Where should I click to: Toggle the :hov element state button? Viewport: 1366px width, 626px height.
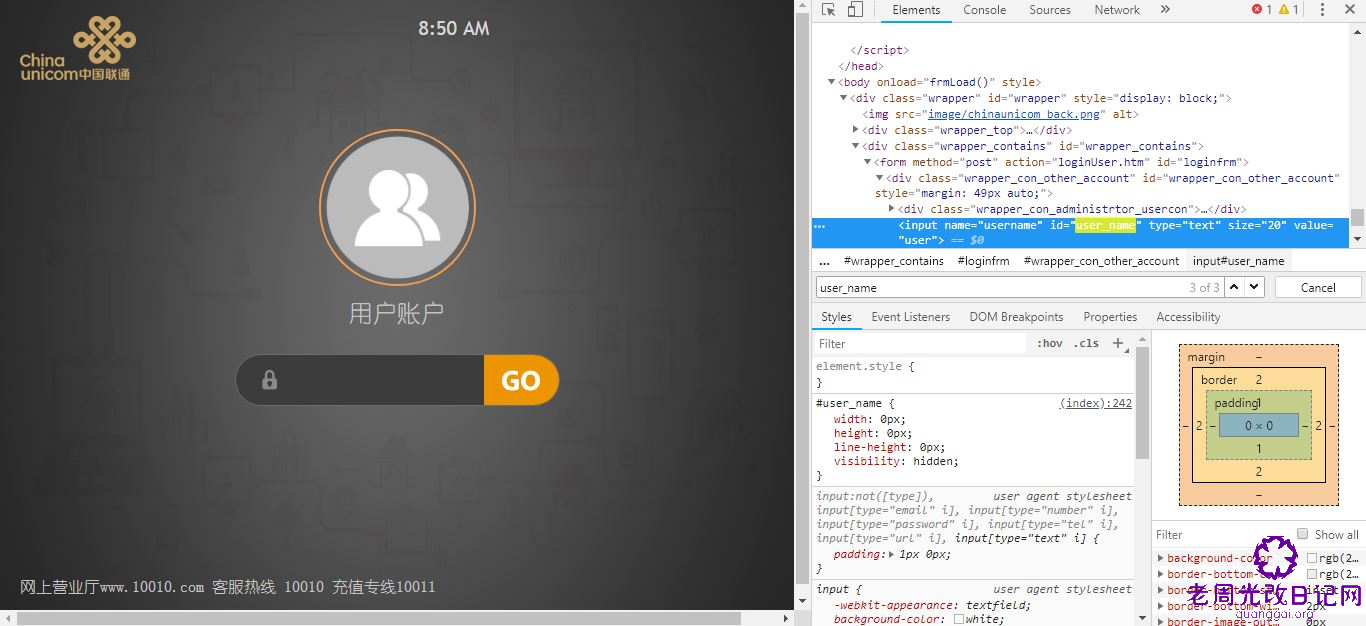[1050, 343]
